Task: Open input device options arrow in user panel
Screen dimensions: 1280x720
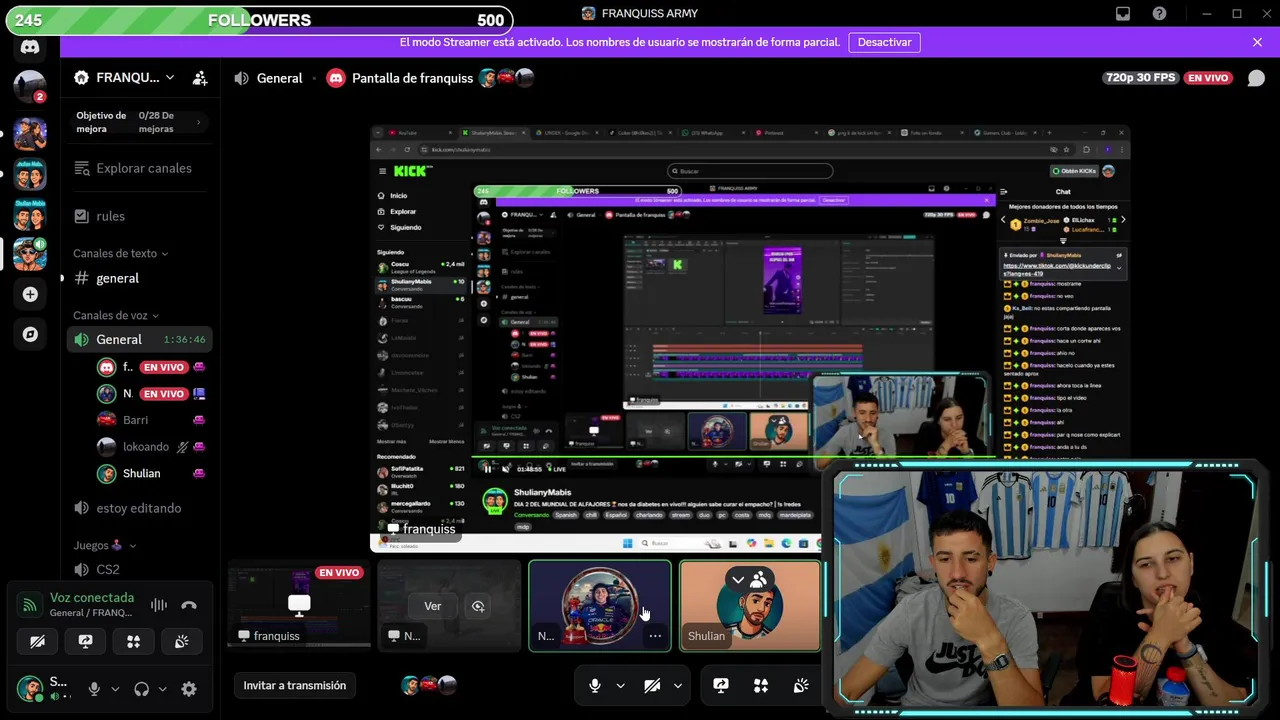Action: (x=115, y=689)
